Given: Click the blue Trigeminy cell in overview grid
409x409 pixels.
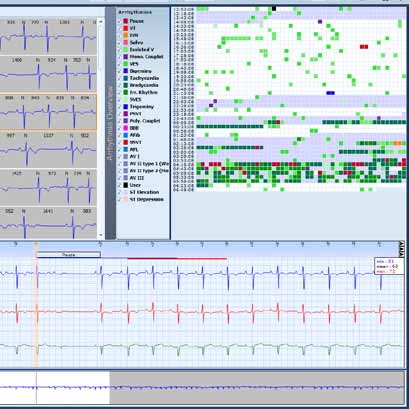Looking at the screenshot, I should [330, 93].
